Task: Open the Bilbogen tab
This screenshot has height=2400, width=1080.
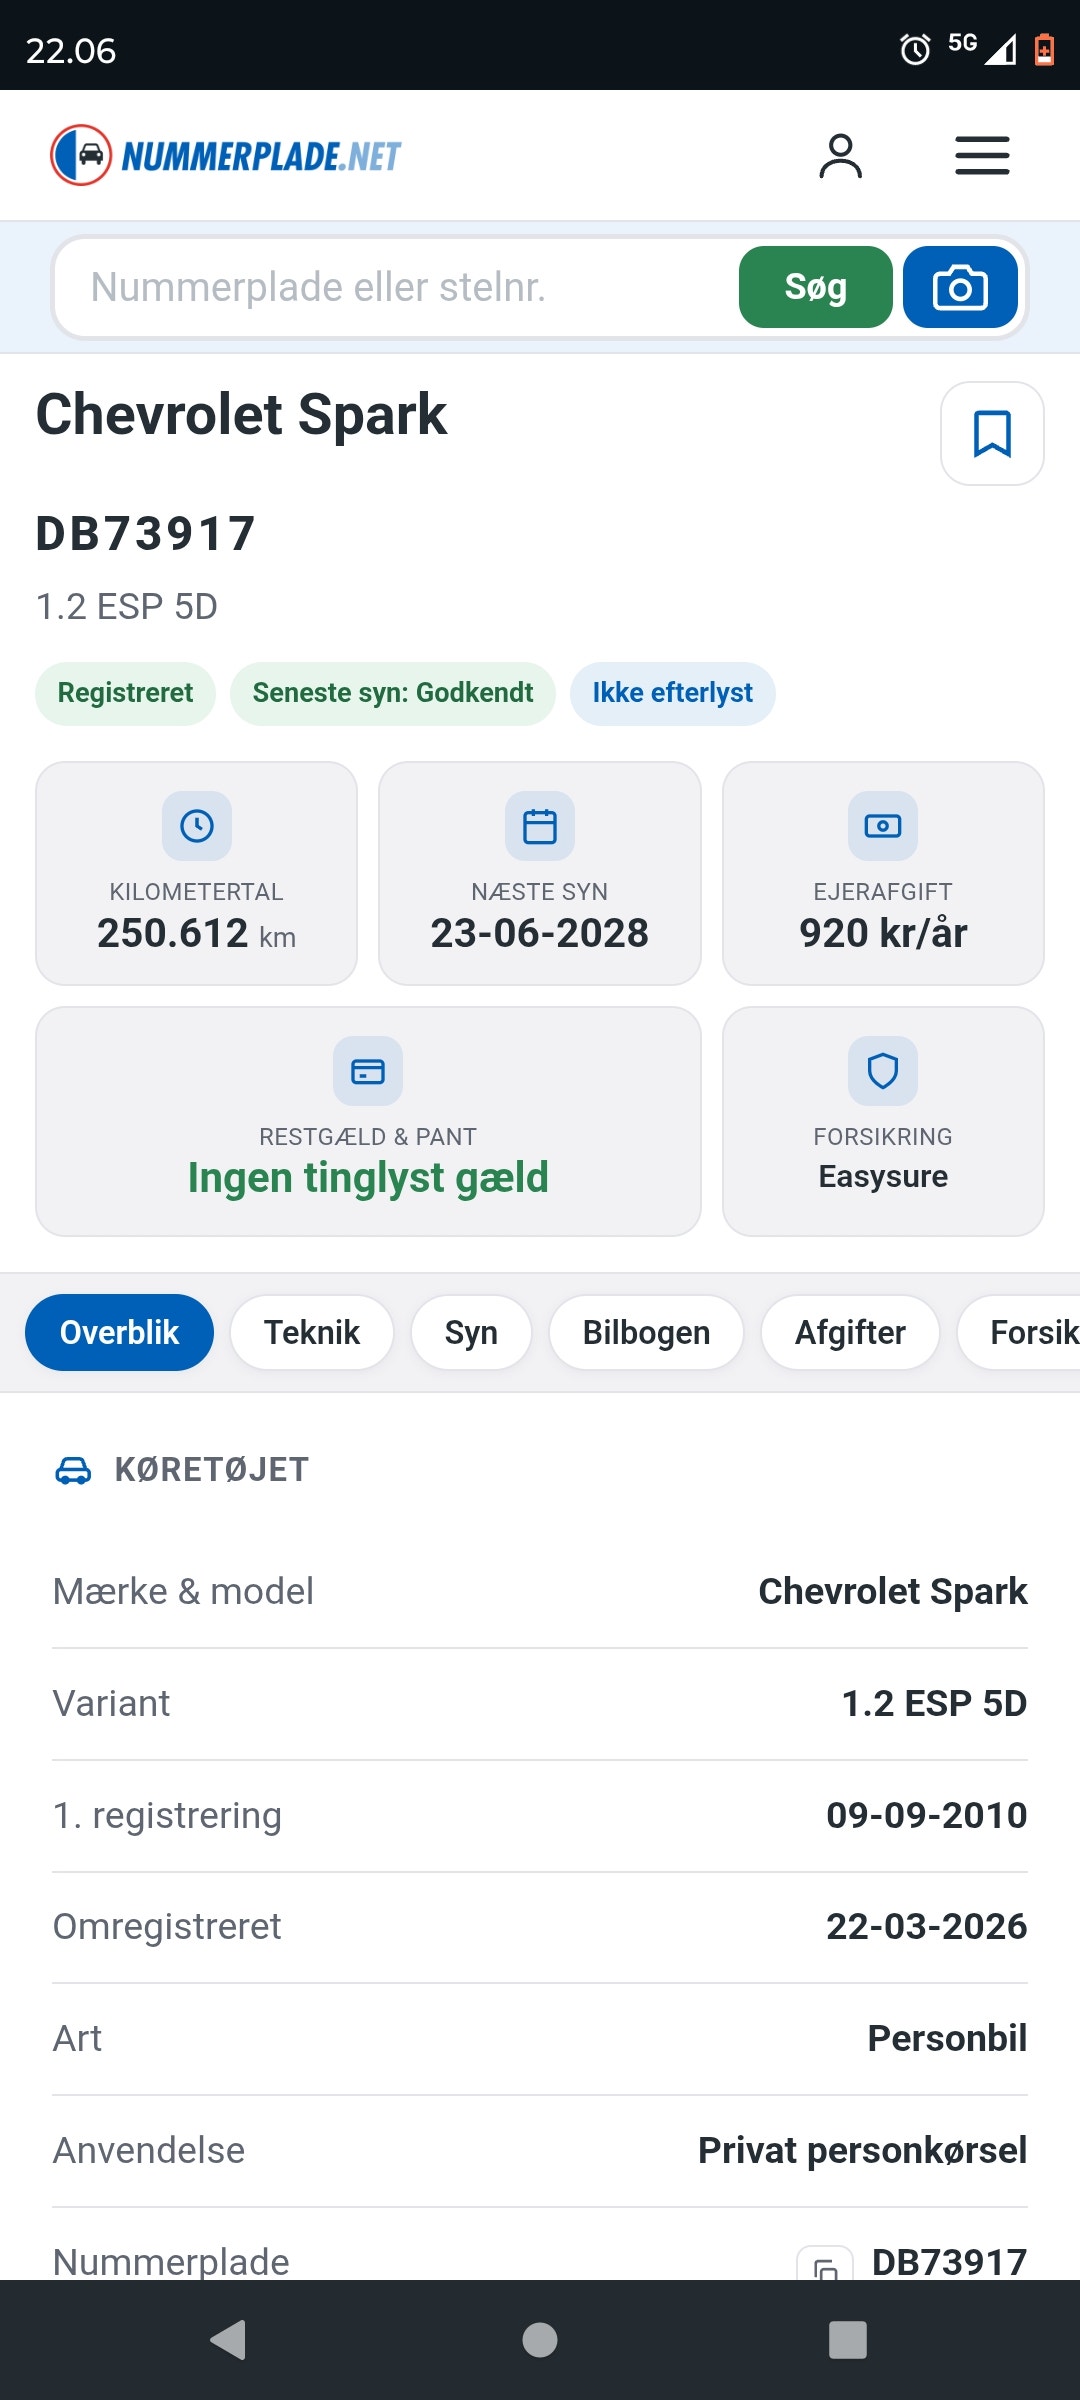Action: click(x=646, y=1332)
